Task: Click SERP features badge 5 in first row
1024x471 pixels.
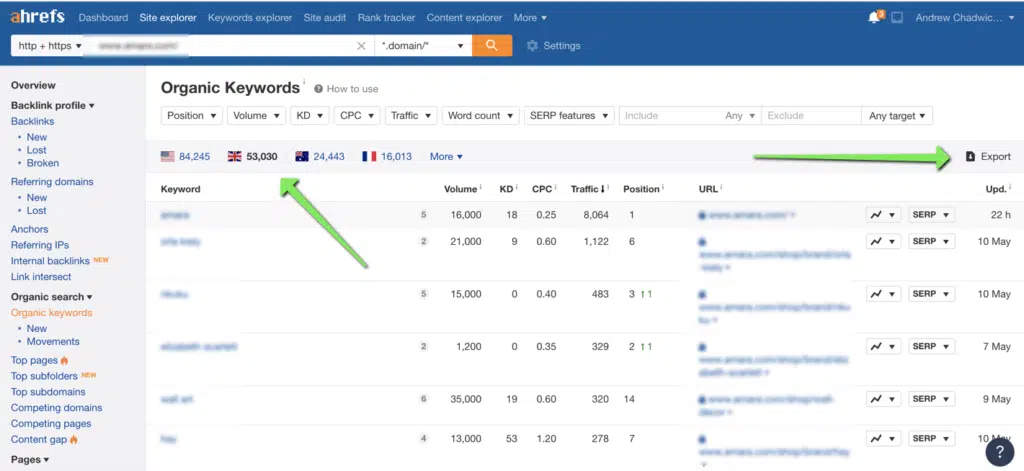Action: (x=423, y=215)
